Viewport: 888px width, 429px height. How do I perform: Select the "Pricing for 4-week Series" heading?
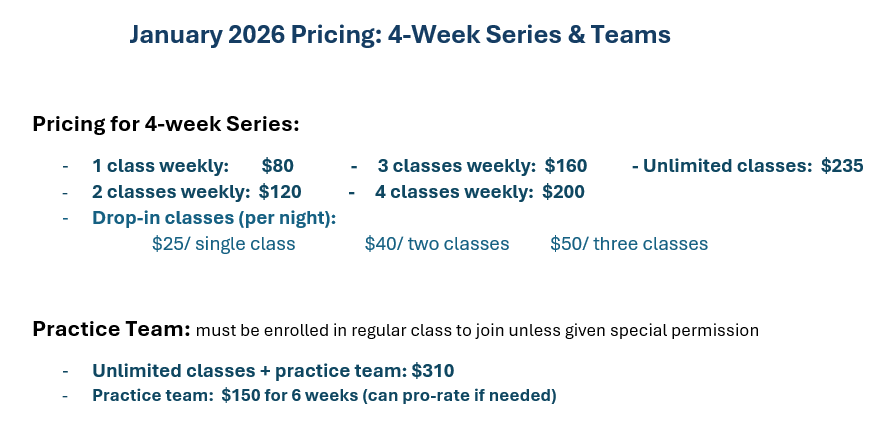click(x=166, y=125)
